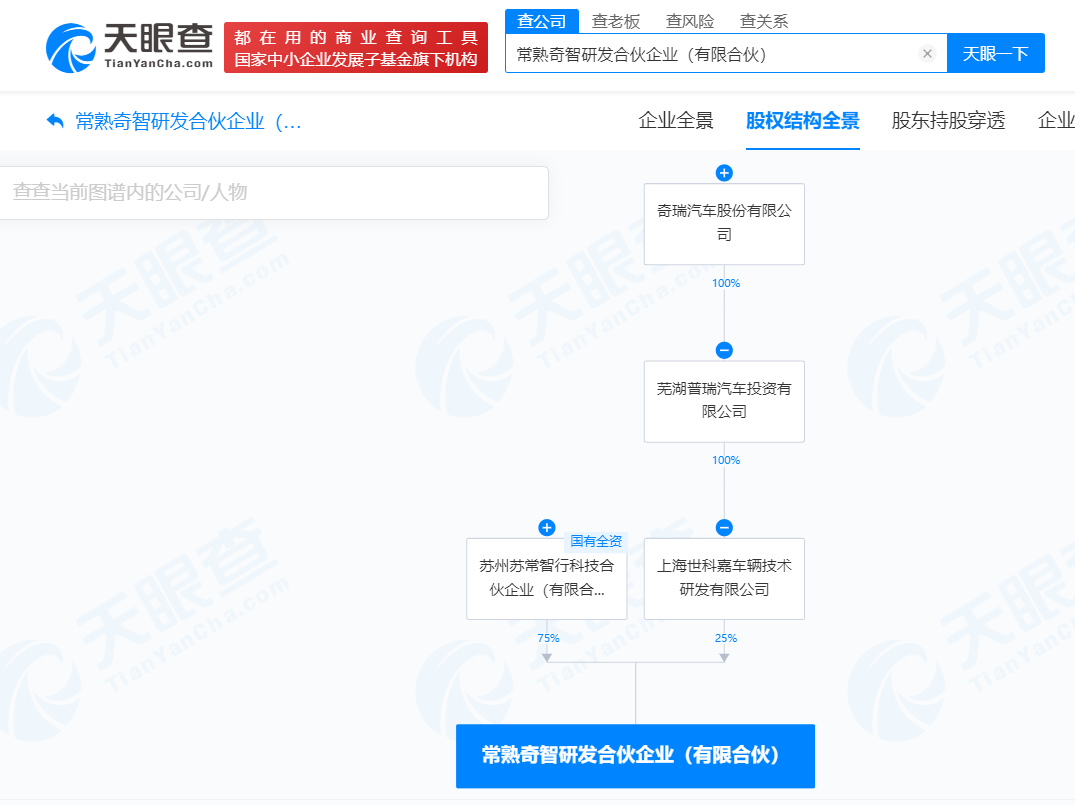
Task: Select the 查关系 search tab
Action: (x=763, y=21)
